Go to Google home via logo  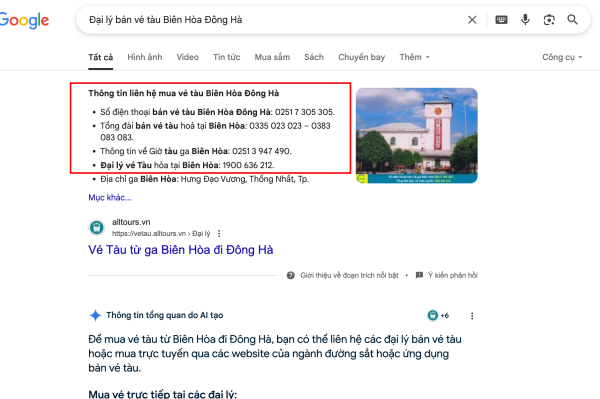coord(24,20)
